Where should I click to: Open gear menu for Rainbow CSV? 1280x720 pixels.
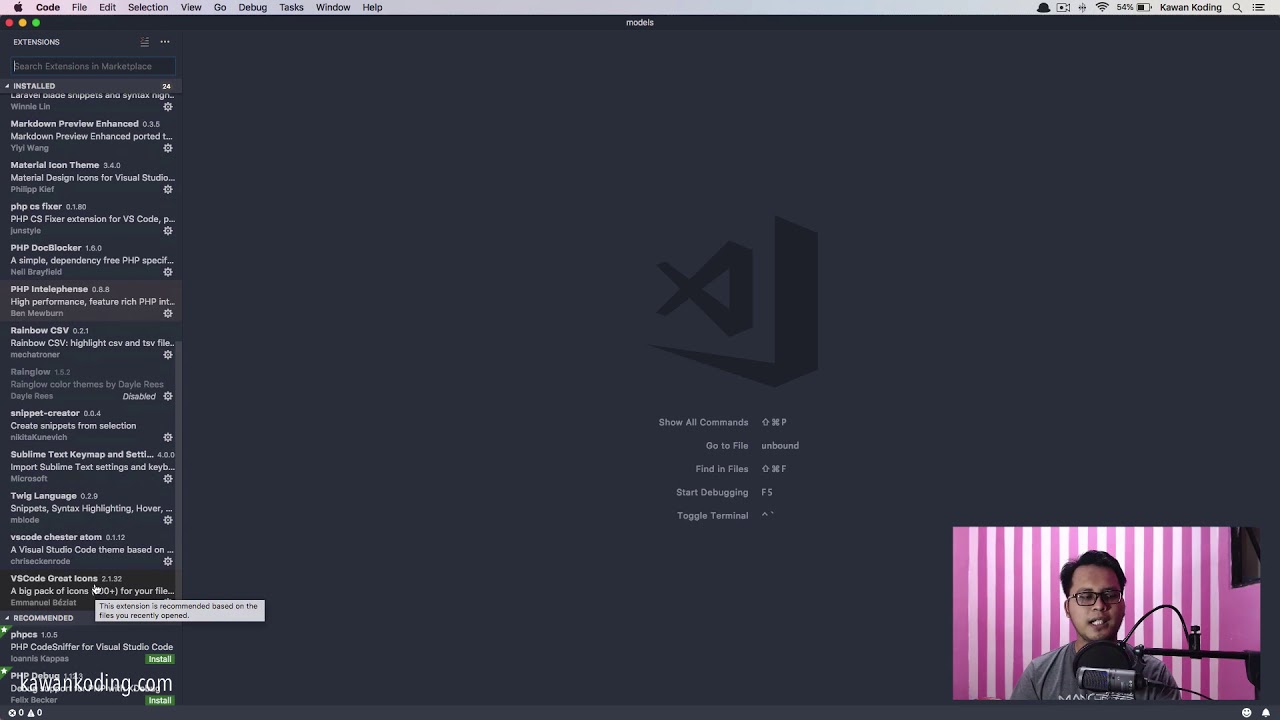(x=168, y=355)
